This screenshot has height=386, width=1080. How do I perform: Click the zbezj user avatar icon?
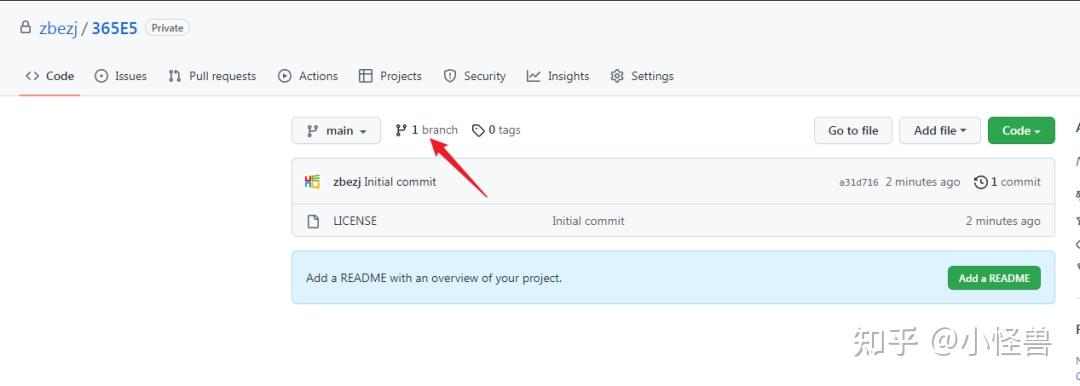pos(312,182)
